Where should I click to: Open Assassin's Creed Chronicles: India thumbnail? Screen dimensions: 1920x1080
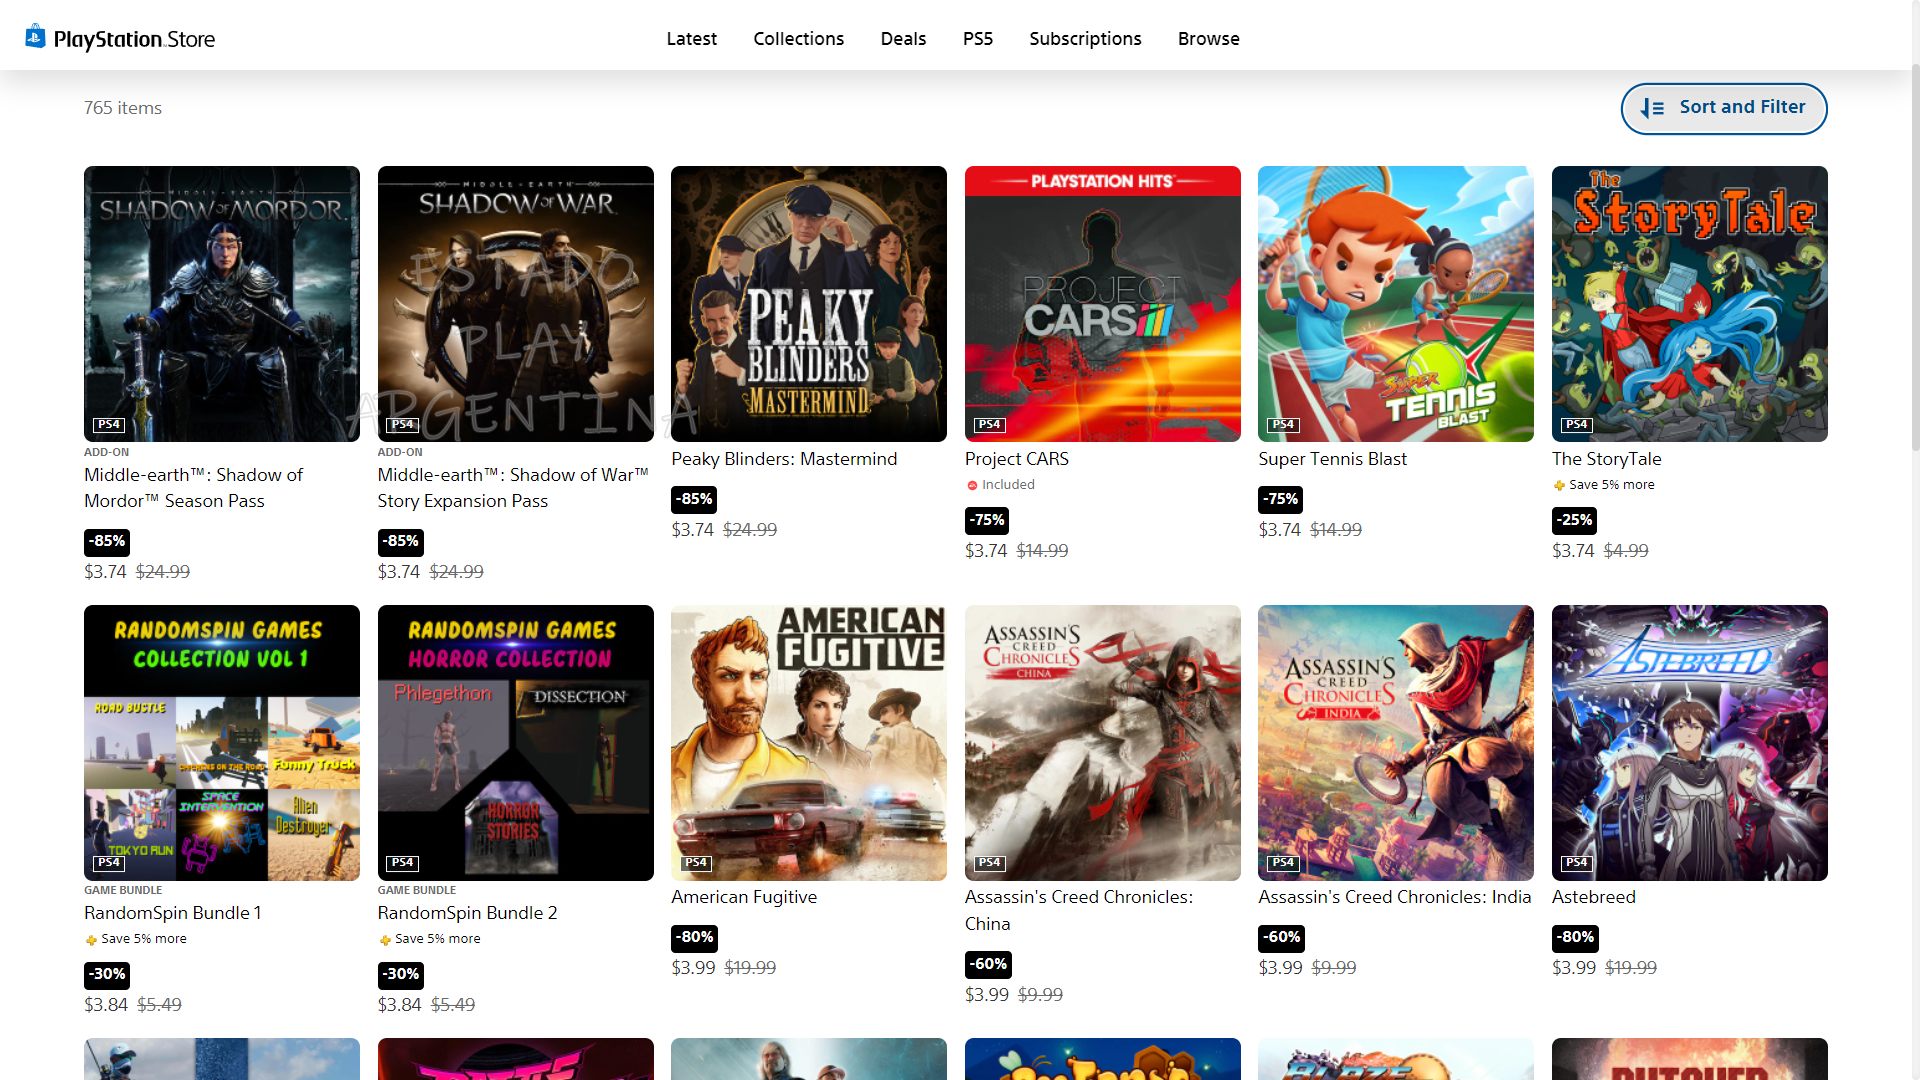coord(1395,742)
